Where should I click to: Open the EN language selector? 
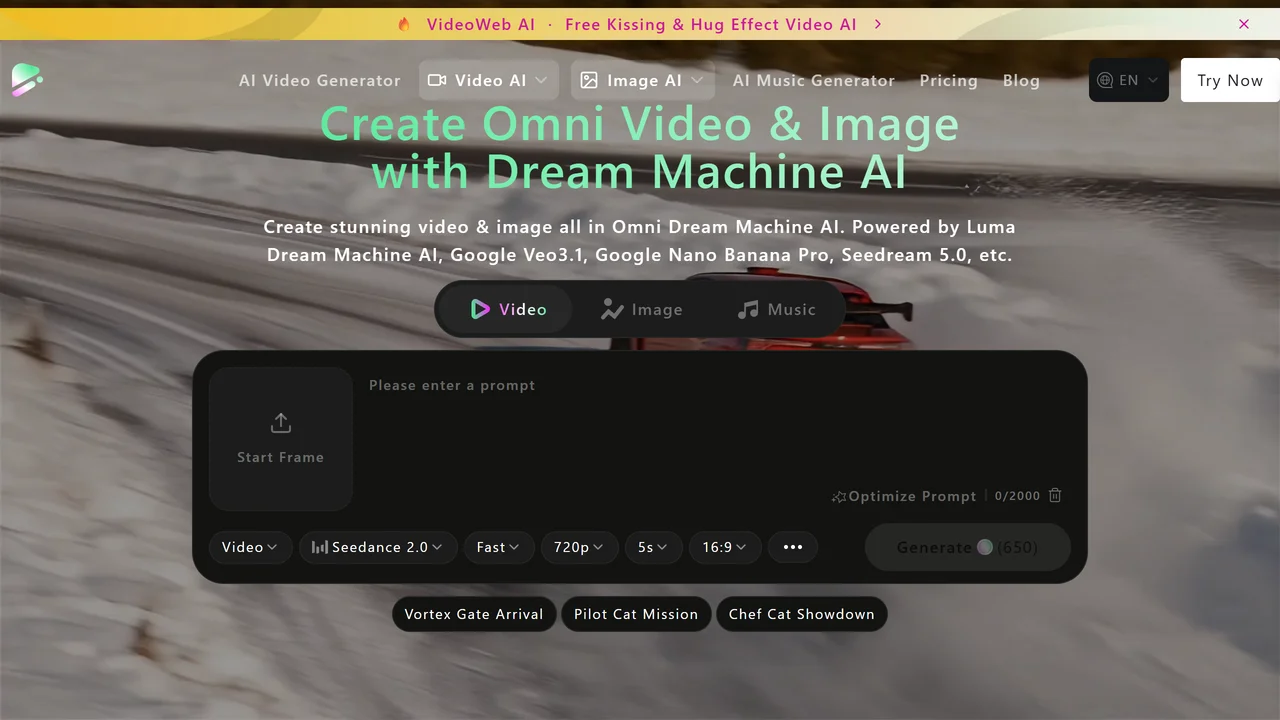pos(1129,80)
